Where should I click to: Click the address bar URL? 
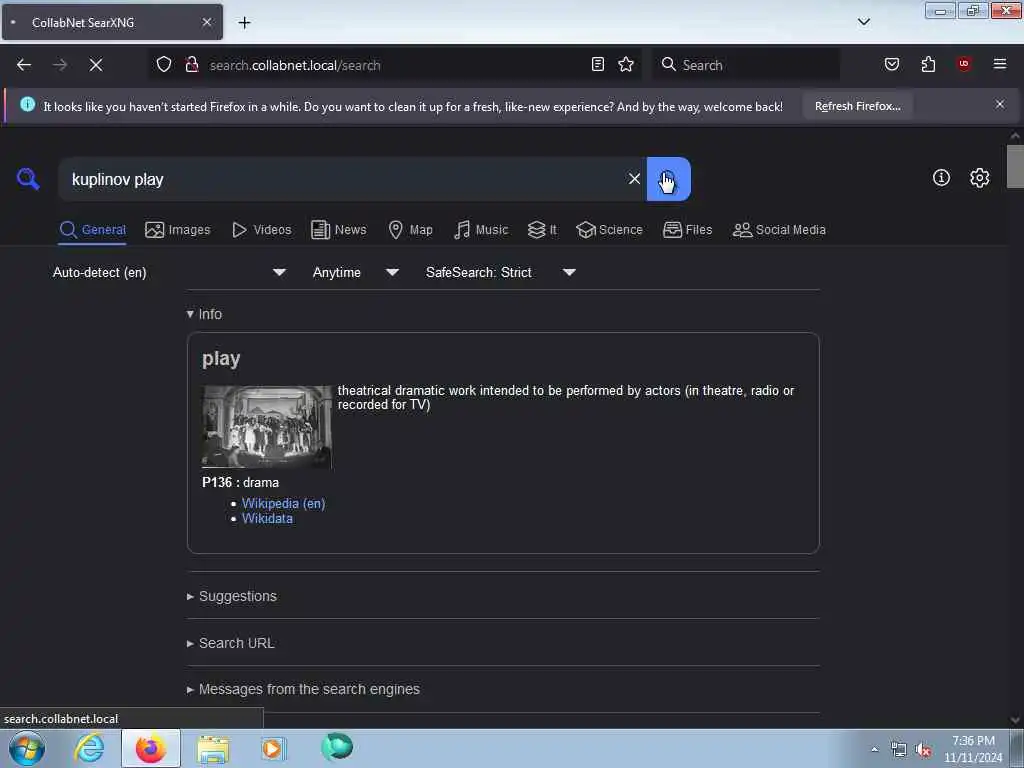[295, 65]
